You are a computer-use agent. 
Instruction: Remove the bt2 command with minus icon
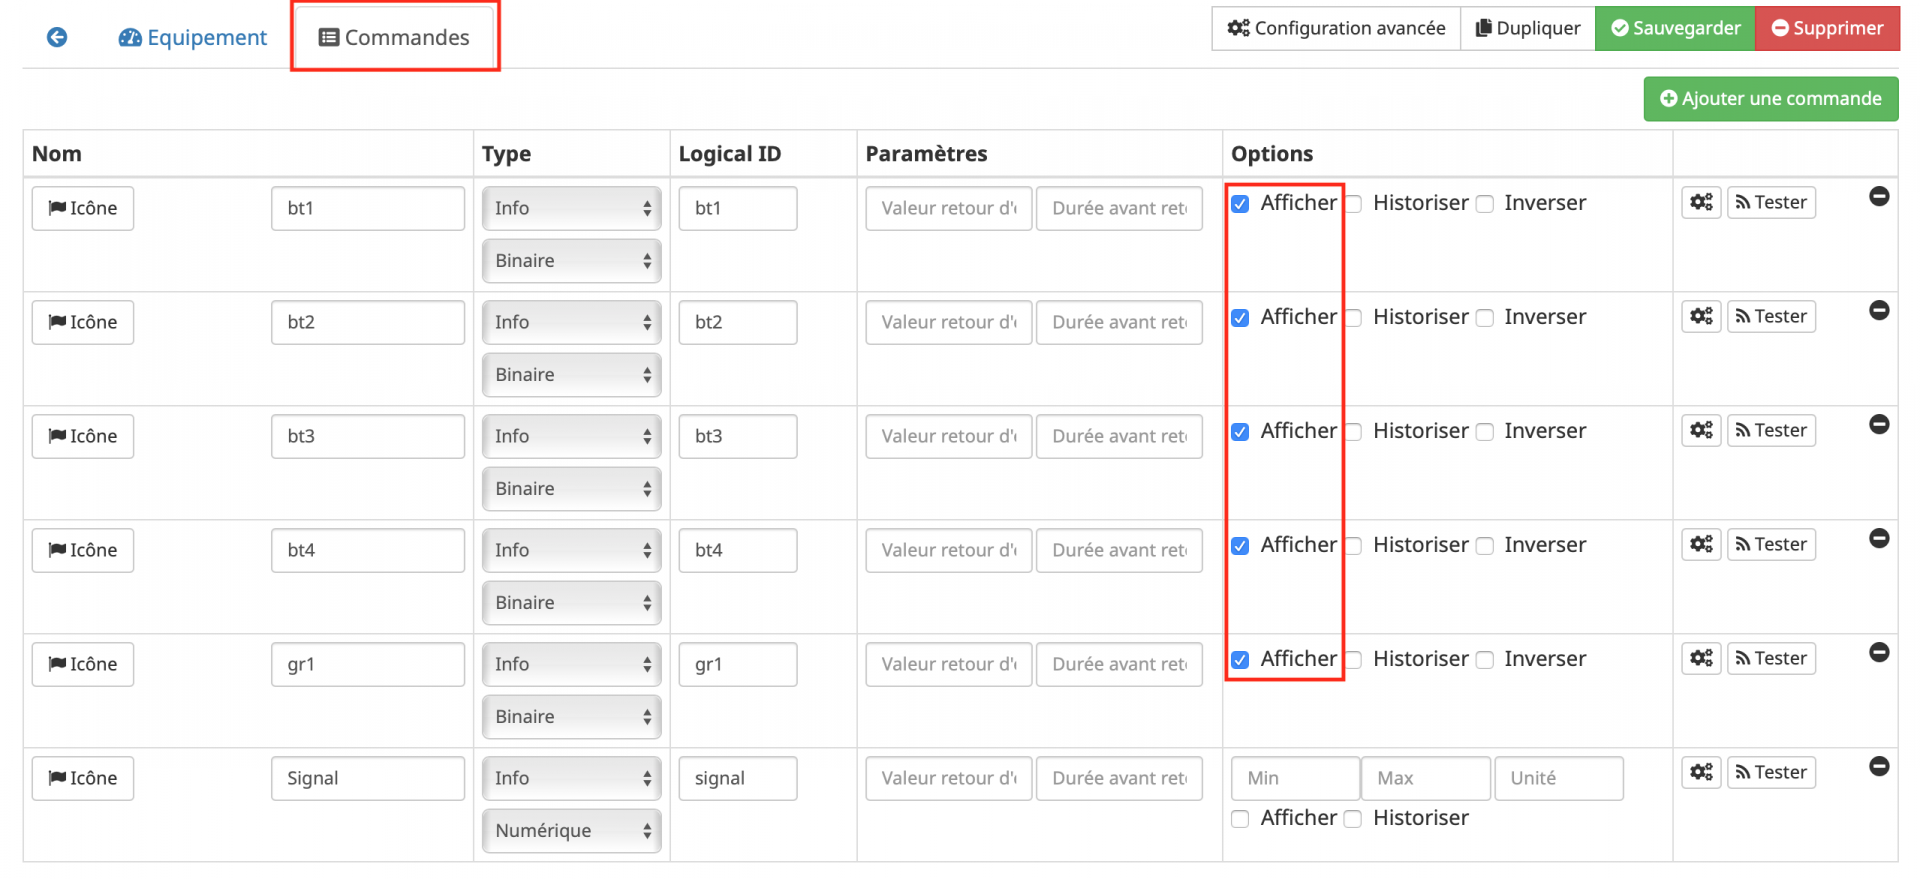(1879, 311)
